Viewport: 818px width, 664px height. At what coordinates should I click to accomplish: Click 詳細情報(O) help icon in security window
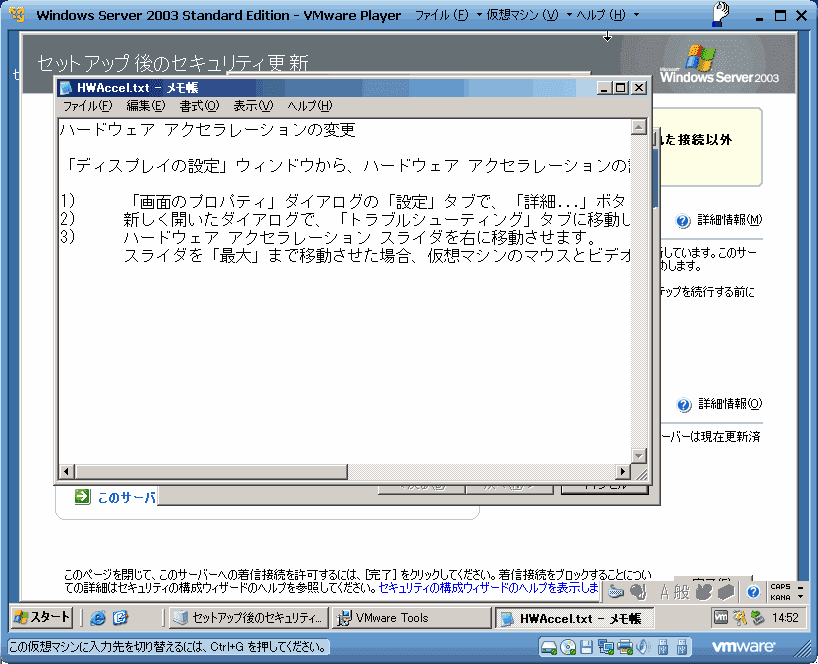(x=684, y=405)
